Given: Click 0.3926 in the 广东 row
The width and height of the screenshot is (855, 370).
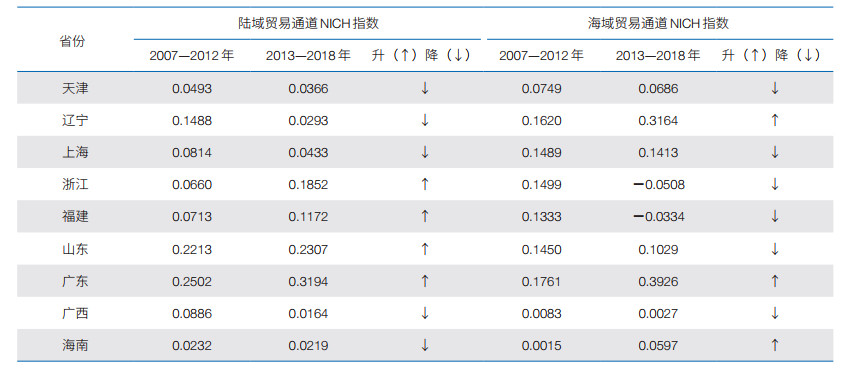Looking at the screenshot, I should [x=658, y=282].
